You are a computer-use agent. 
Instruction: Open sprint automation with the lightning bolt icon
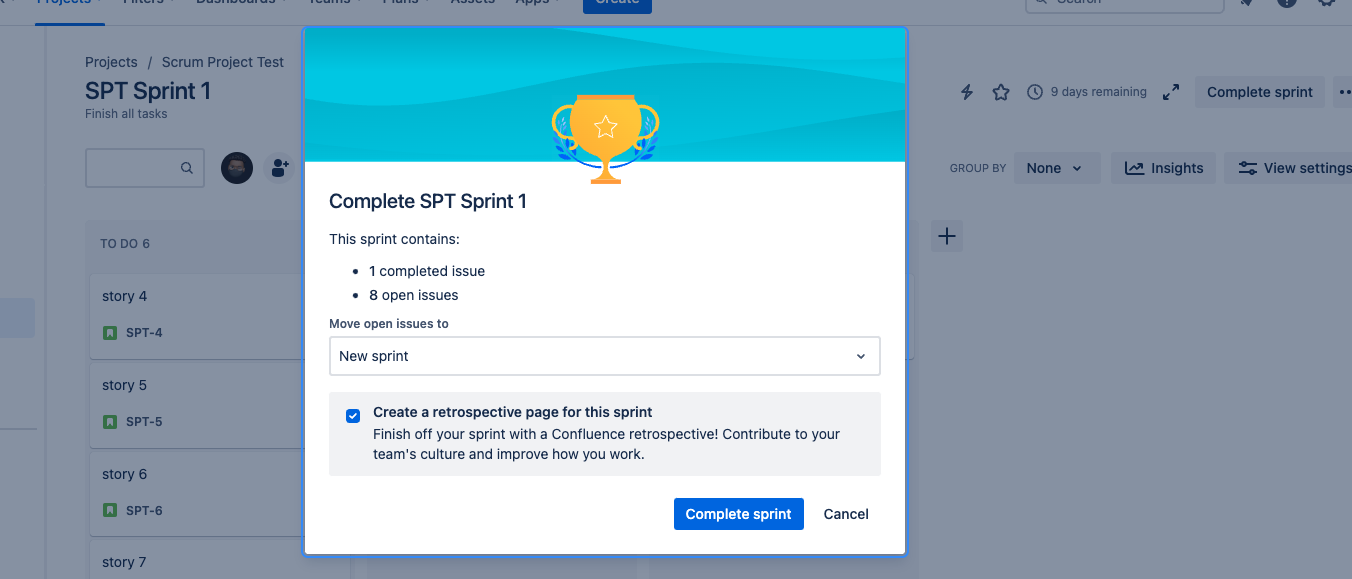click(x=966, y=91)
